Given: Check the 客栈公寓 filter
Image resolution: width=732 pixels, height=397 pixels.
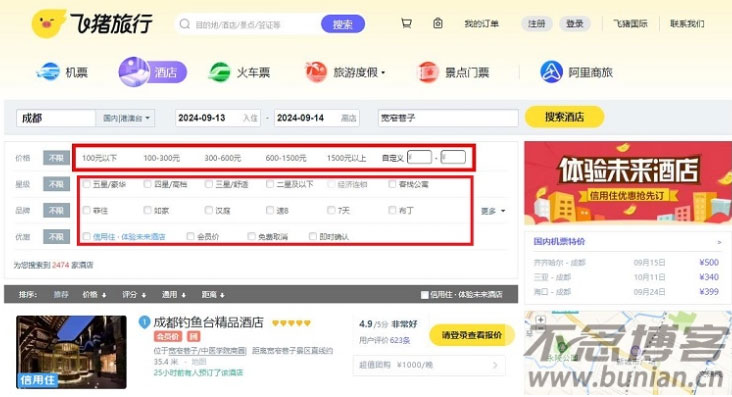Looking at the screenshot, I should [392, 184].
